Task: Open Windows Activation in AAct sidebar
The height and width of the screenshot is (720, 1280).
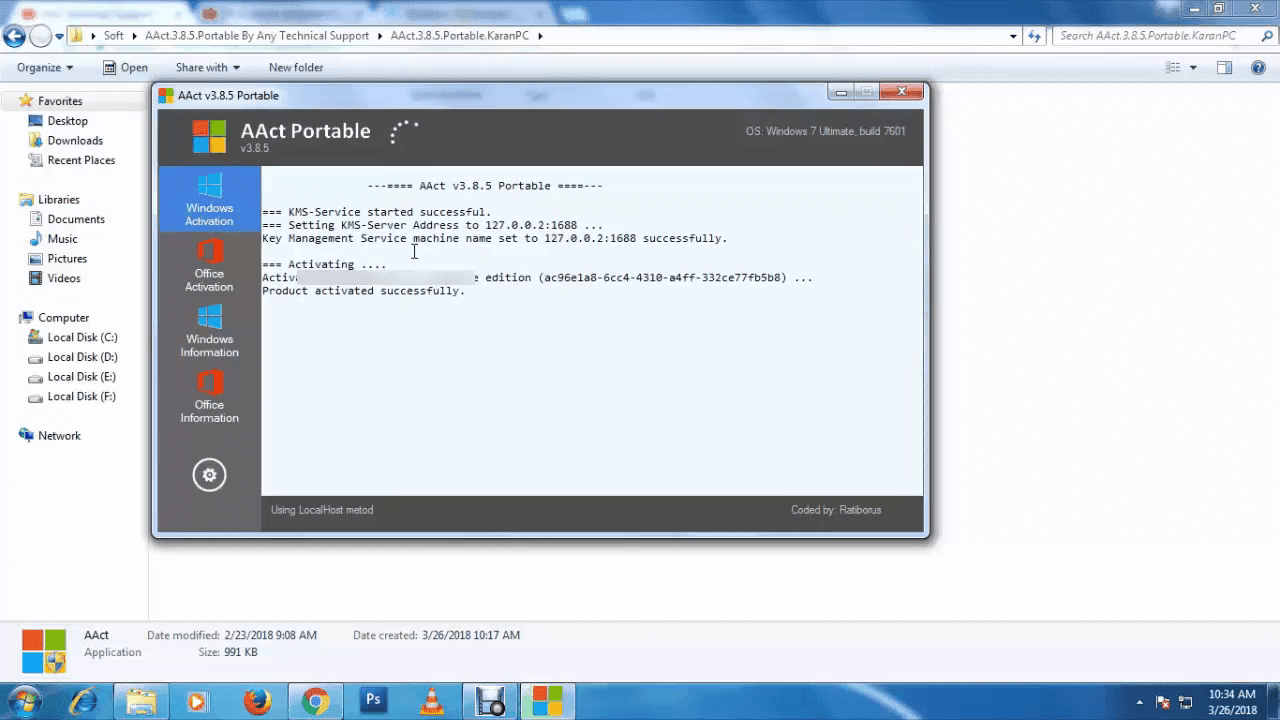Action: 209,199
